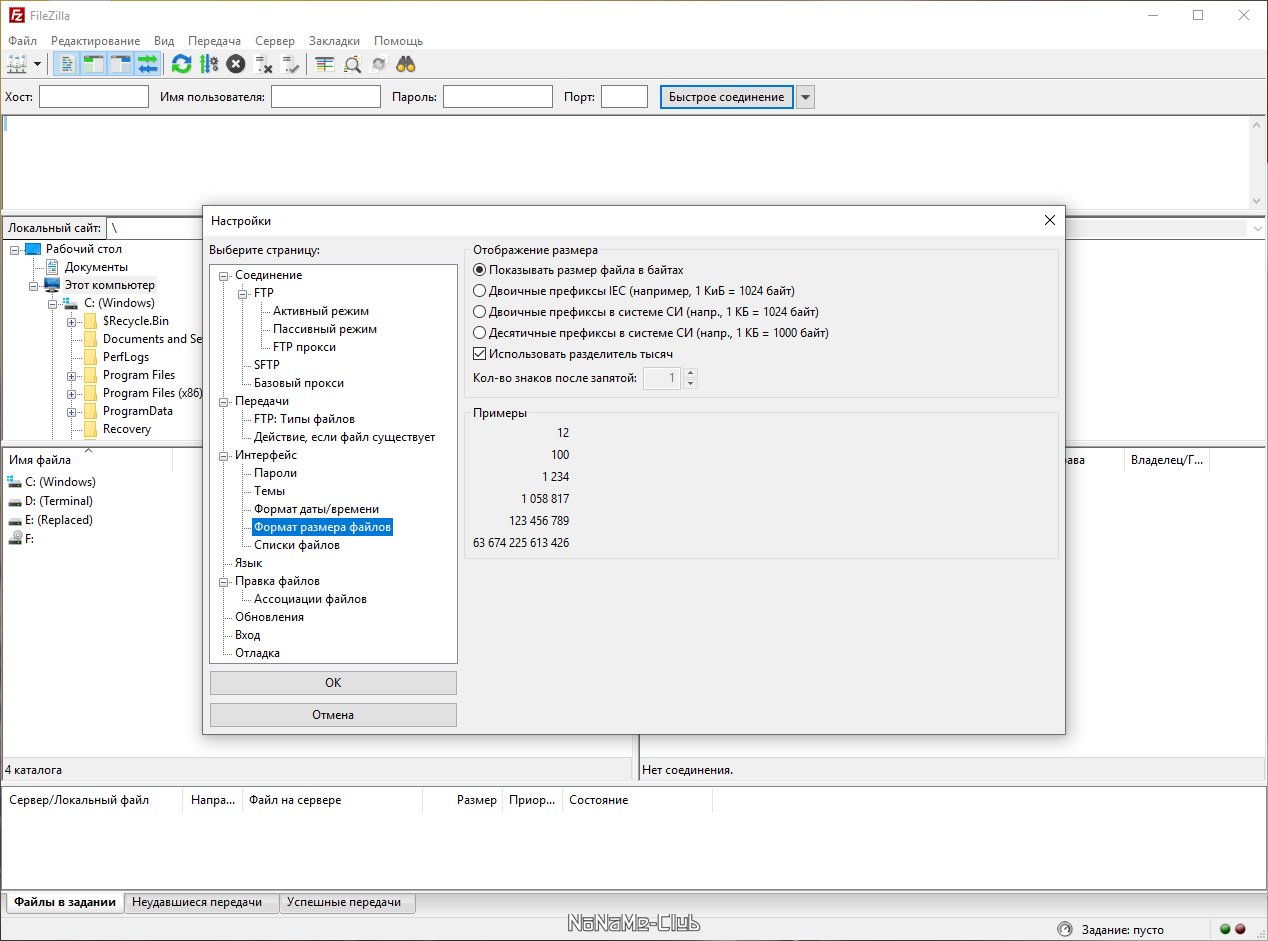Click the Порт input field
The width and height of the screenshot is (1268, 941).
pyautogui.click(x=624, y=97)
